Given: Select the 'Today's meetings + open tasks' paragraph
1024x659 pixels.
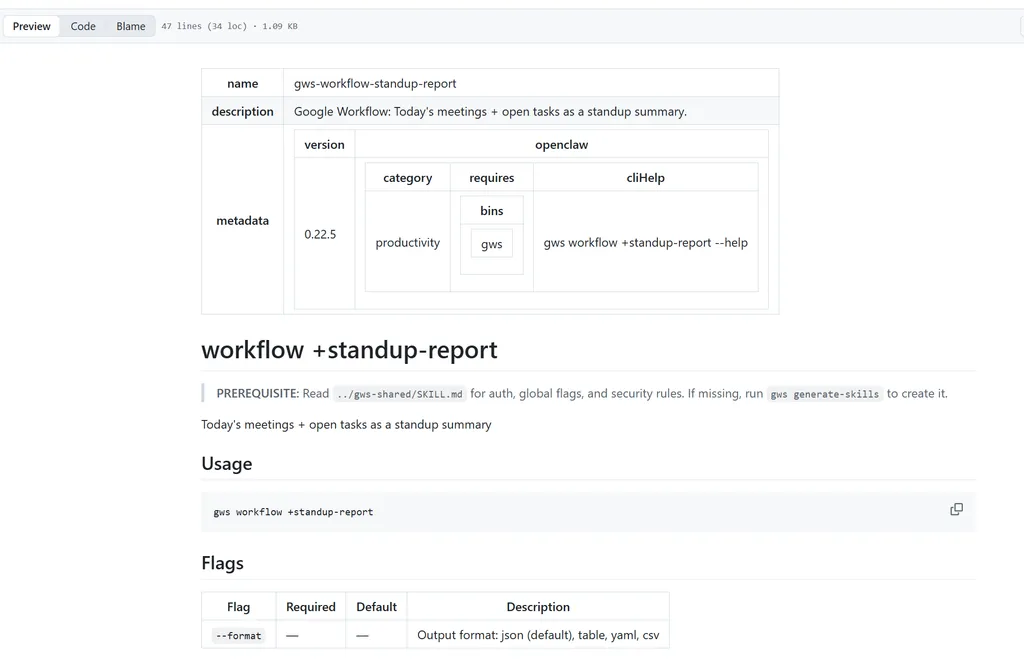Looking at the screenshot, I should 346,425.
